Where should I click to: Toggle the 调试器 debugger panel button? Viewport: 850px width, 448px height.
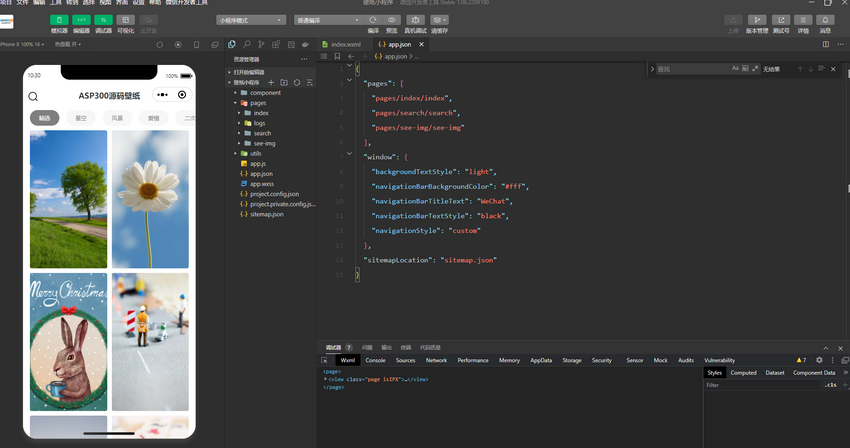coord(103,20)
